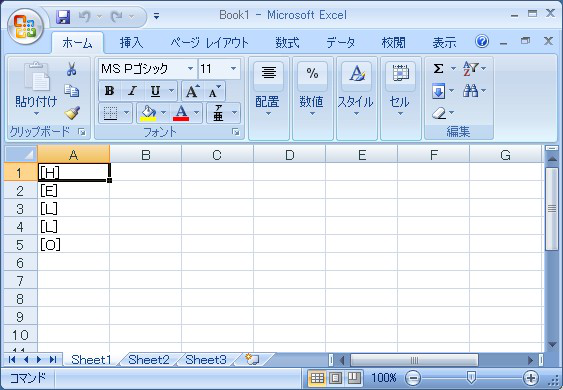The width and height of the screenshot is (563, 390).
Task: Click the 貼り付け paste button
Action: [36, 90]
